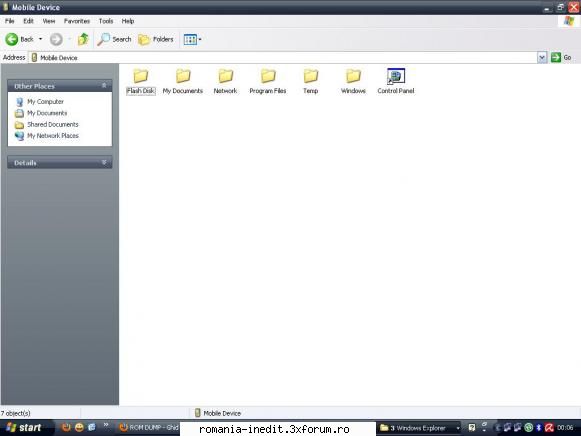Click the smiley quick launch icon
The image size is (581, 436).
pos(79,428)
